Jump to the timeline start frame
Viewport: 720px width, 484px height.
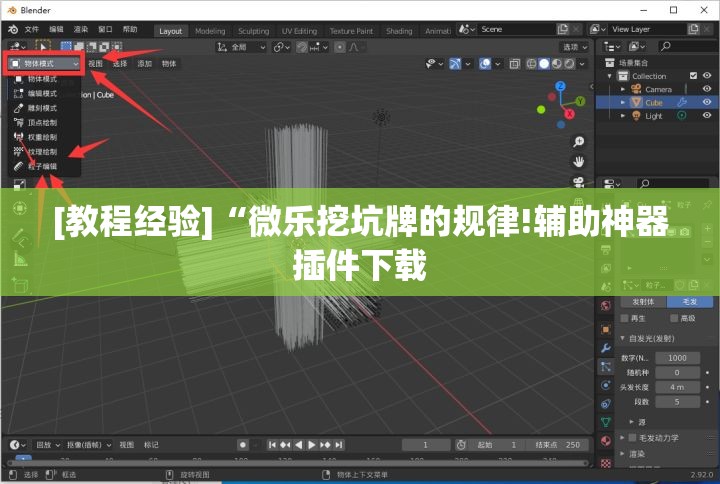point(272,445)
